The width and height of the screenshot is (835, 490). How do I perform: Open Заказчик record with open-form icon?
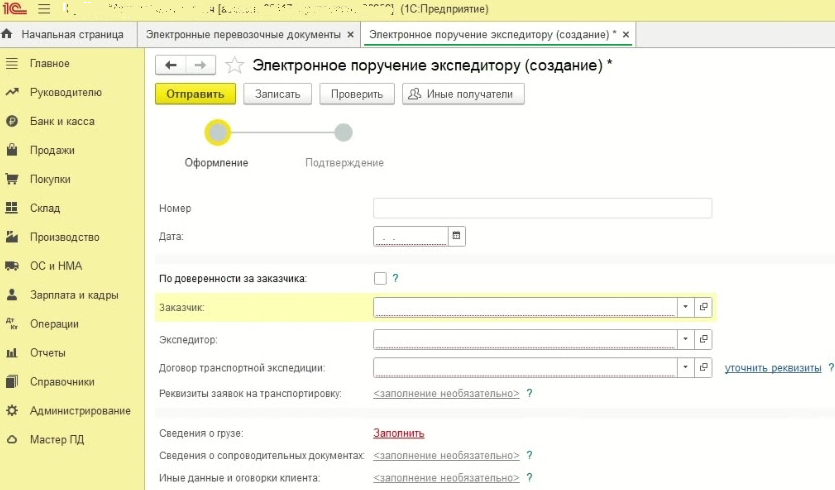point(703,307)
